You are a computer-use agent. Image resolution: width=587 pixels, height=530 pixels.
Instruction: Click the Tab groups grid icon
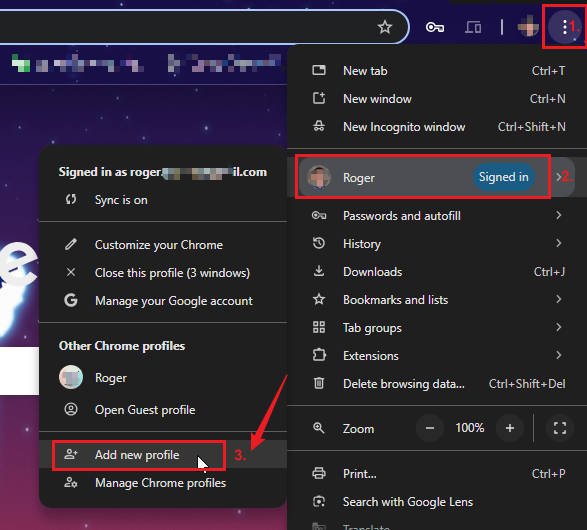[x=319, y=327]
